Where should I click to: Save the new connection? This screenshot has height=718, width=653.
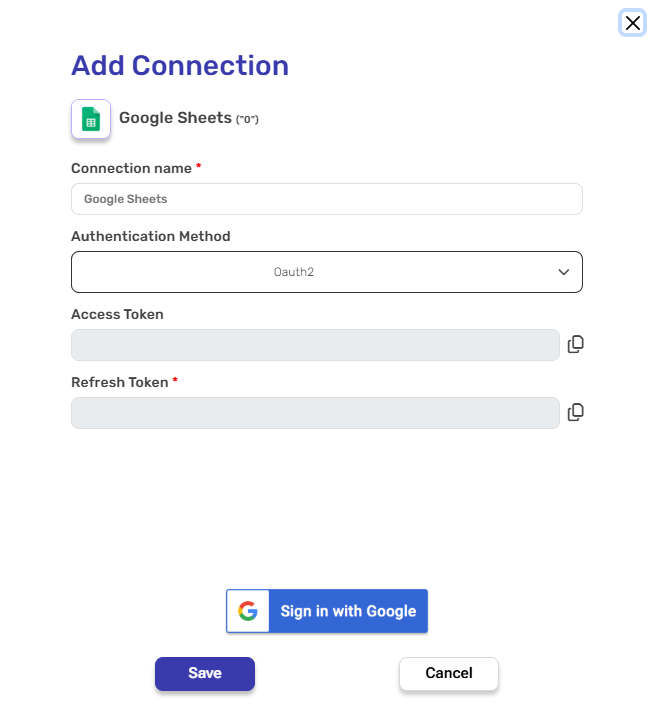(205, 673)
